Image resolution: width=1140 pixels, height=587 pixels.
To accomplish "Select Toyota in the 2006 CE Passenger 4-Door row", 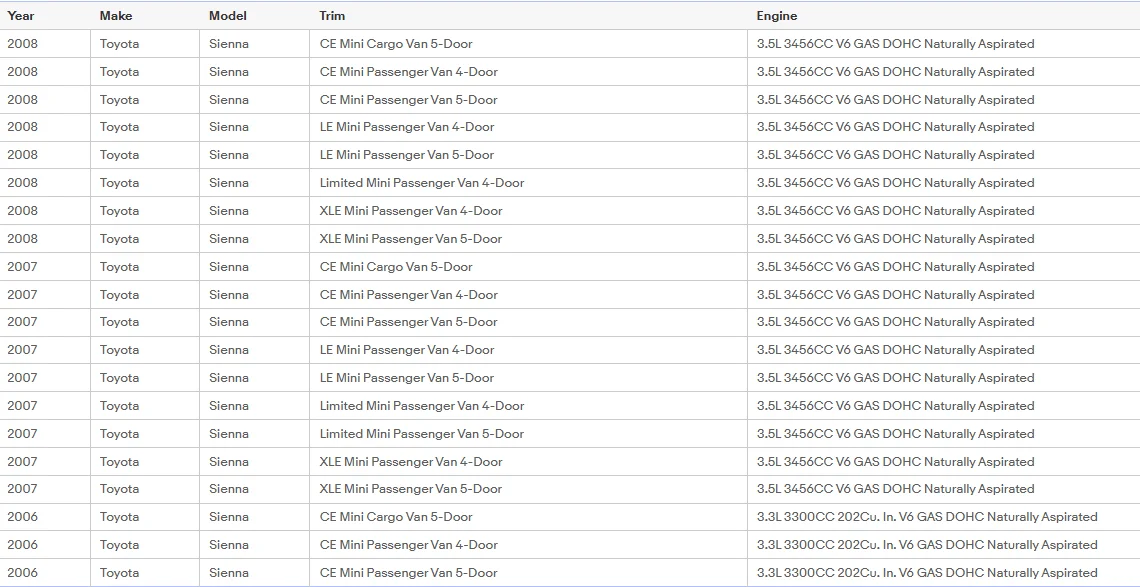I will (x=119, y=545).
